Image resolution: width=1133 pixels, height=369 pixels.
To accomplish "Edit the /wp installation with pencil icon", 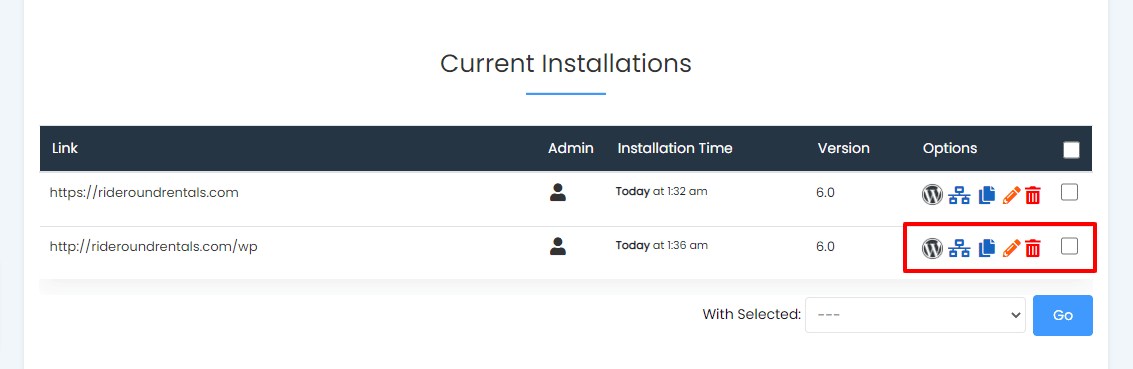I will (x=1012, y=249).
